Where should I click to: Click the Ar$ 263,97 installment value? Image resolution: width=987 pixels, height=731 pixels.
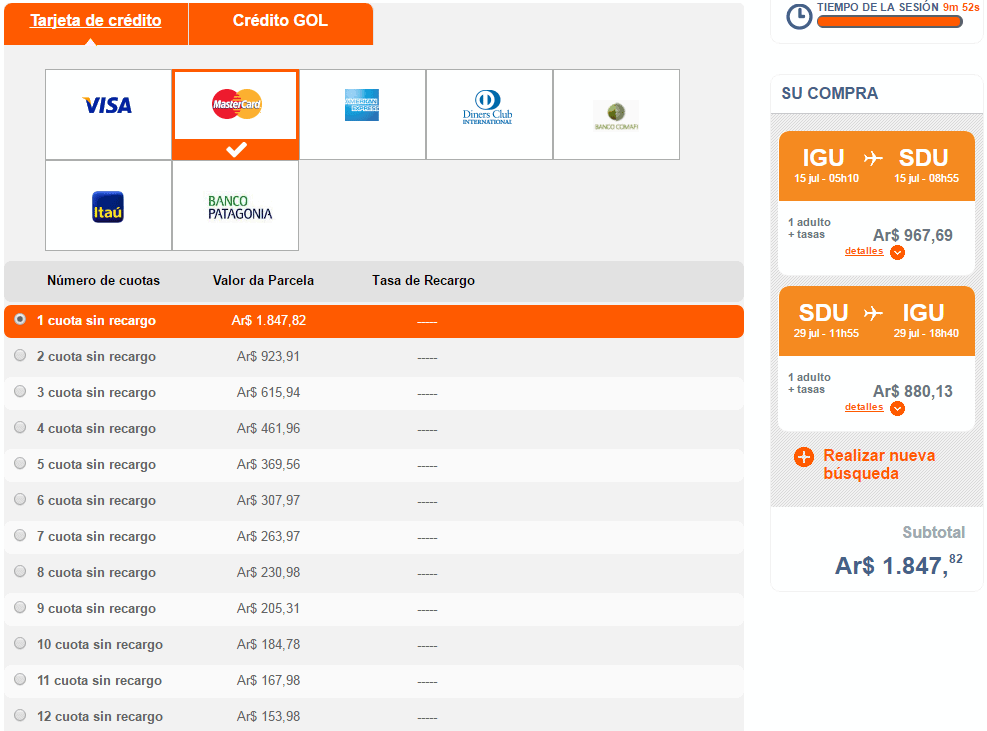[268, 536]
